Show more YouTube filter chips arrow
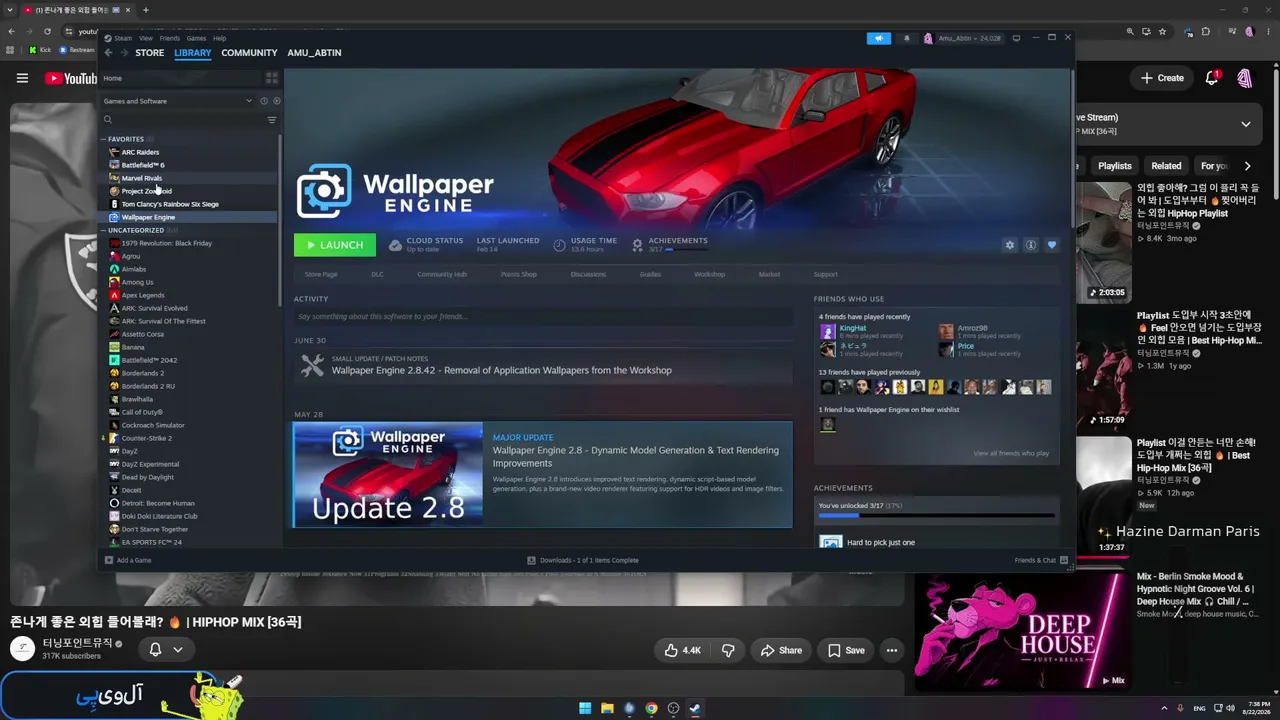The height and width of the screenshot is (720, 1280). 1247,166
